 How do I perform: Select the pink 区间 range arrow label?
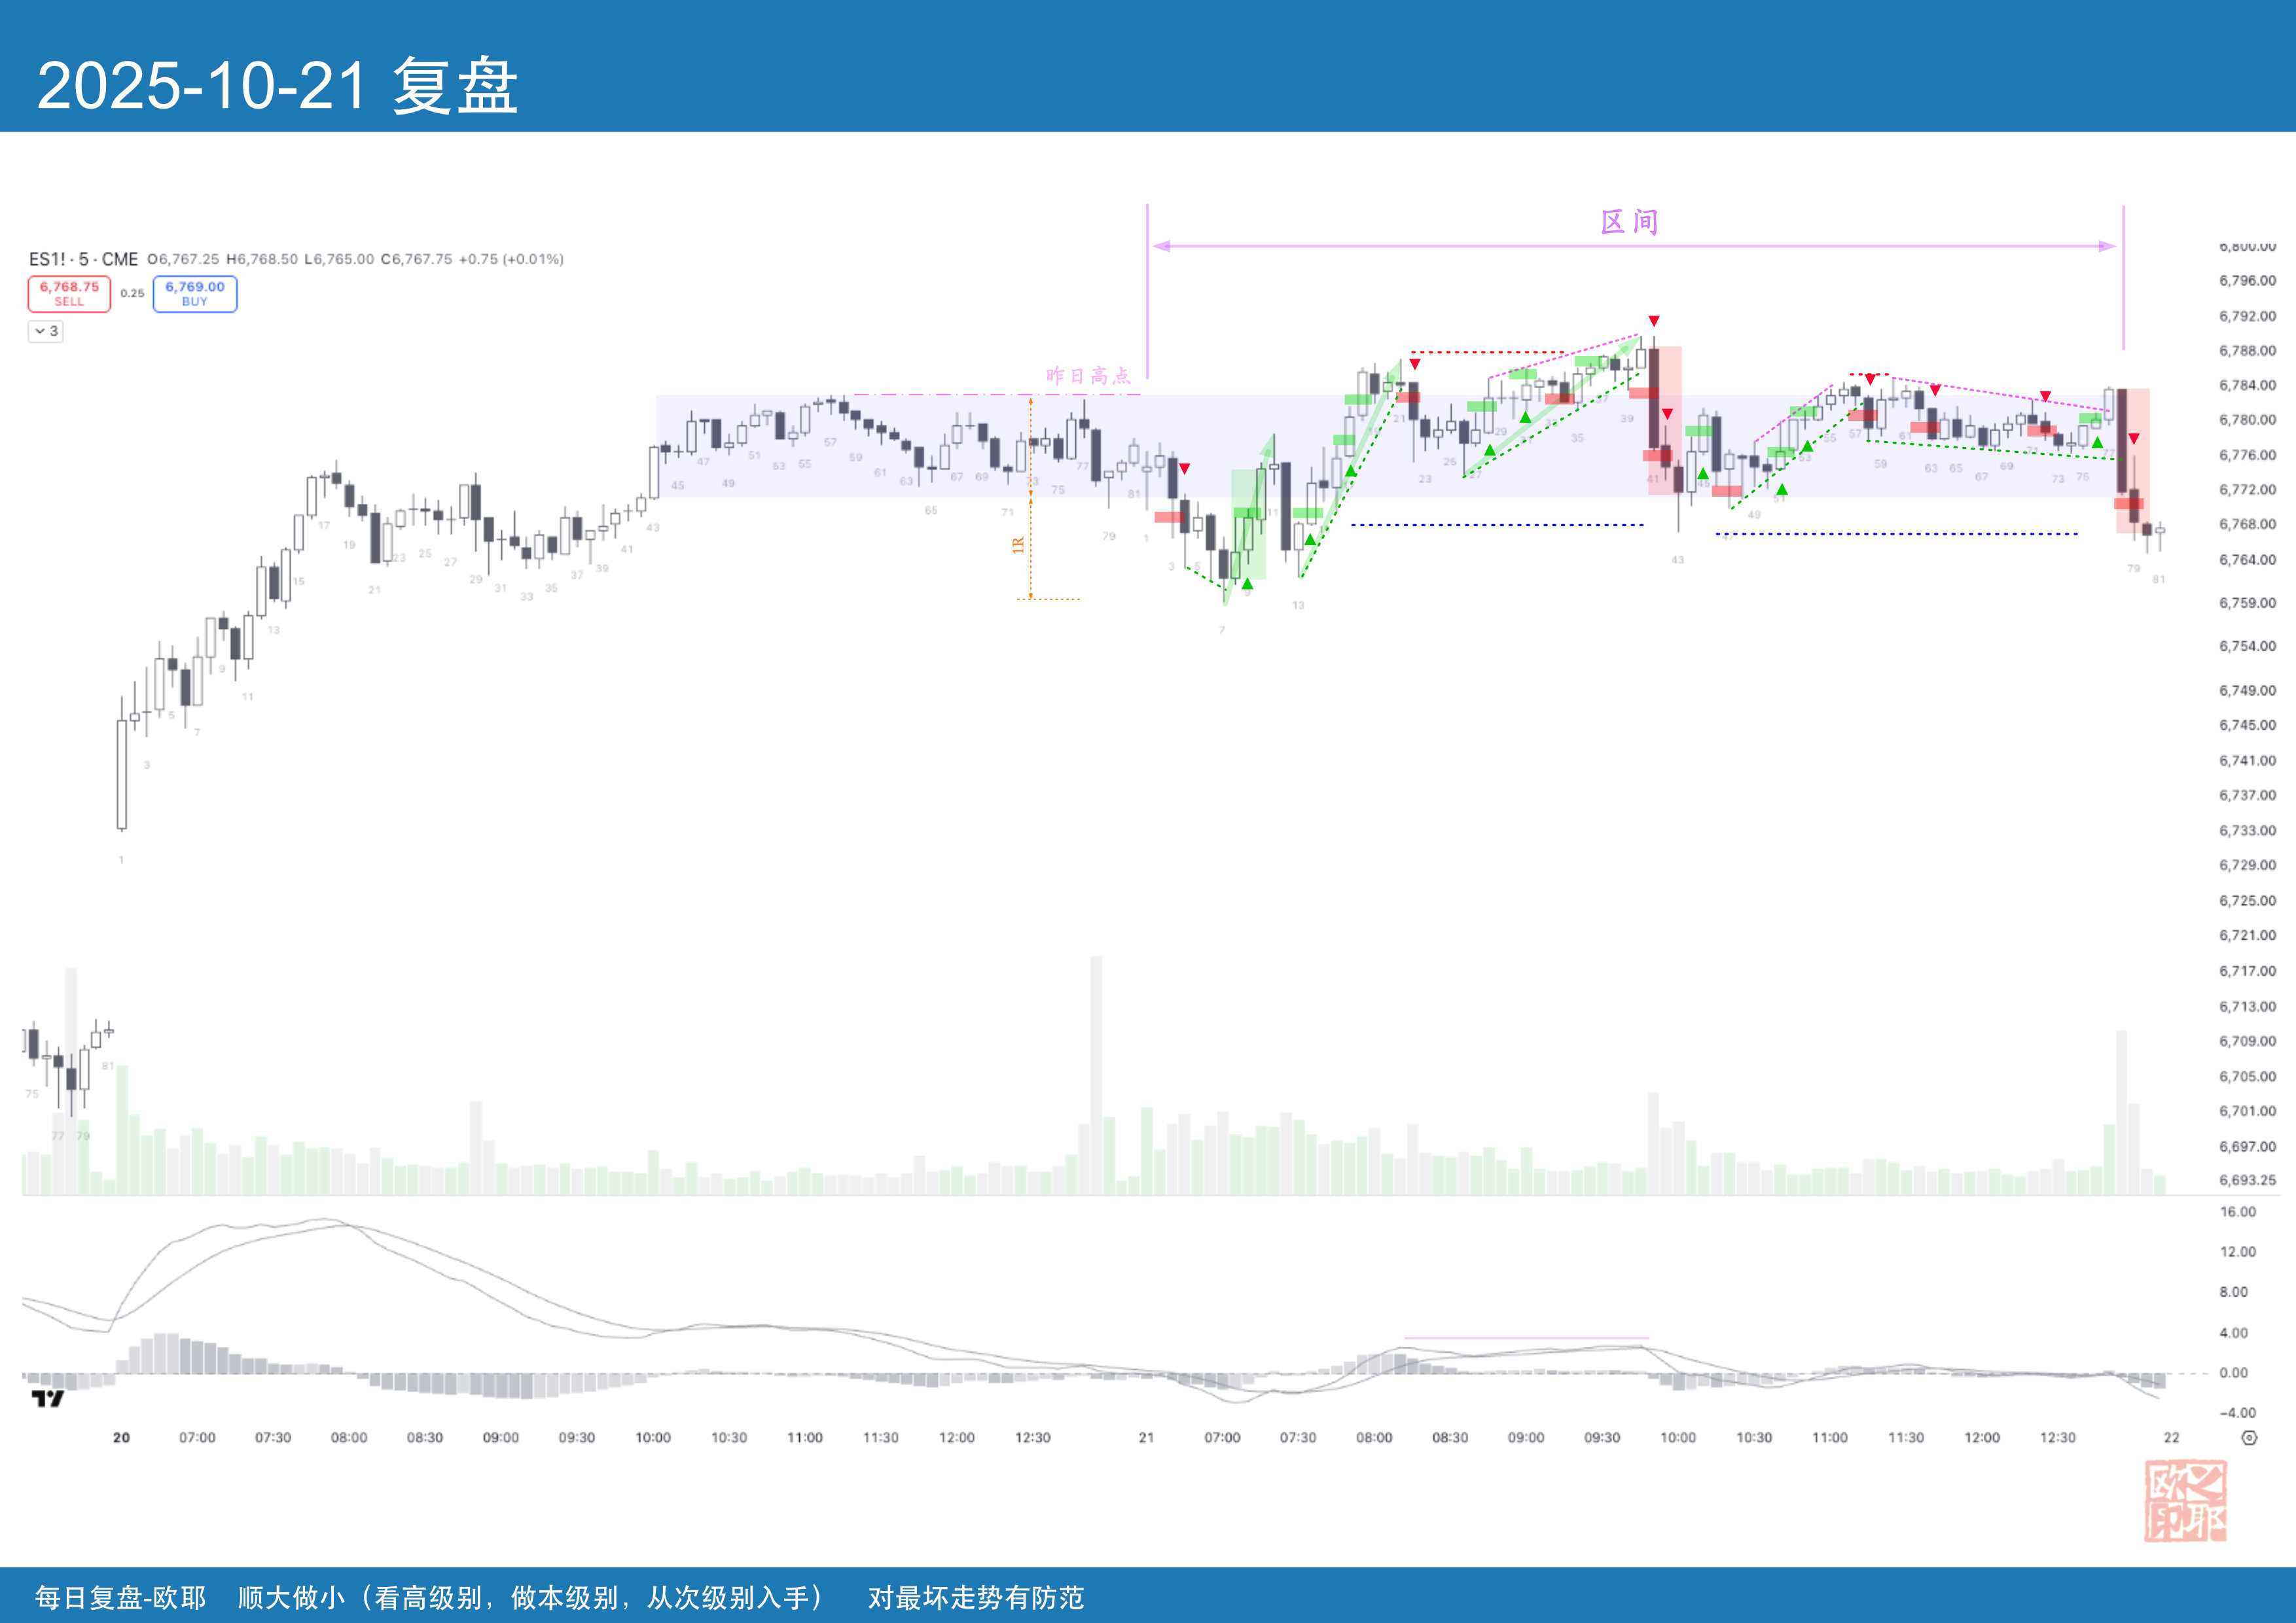[x=1629, y=222]
